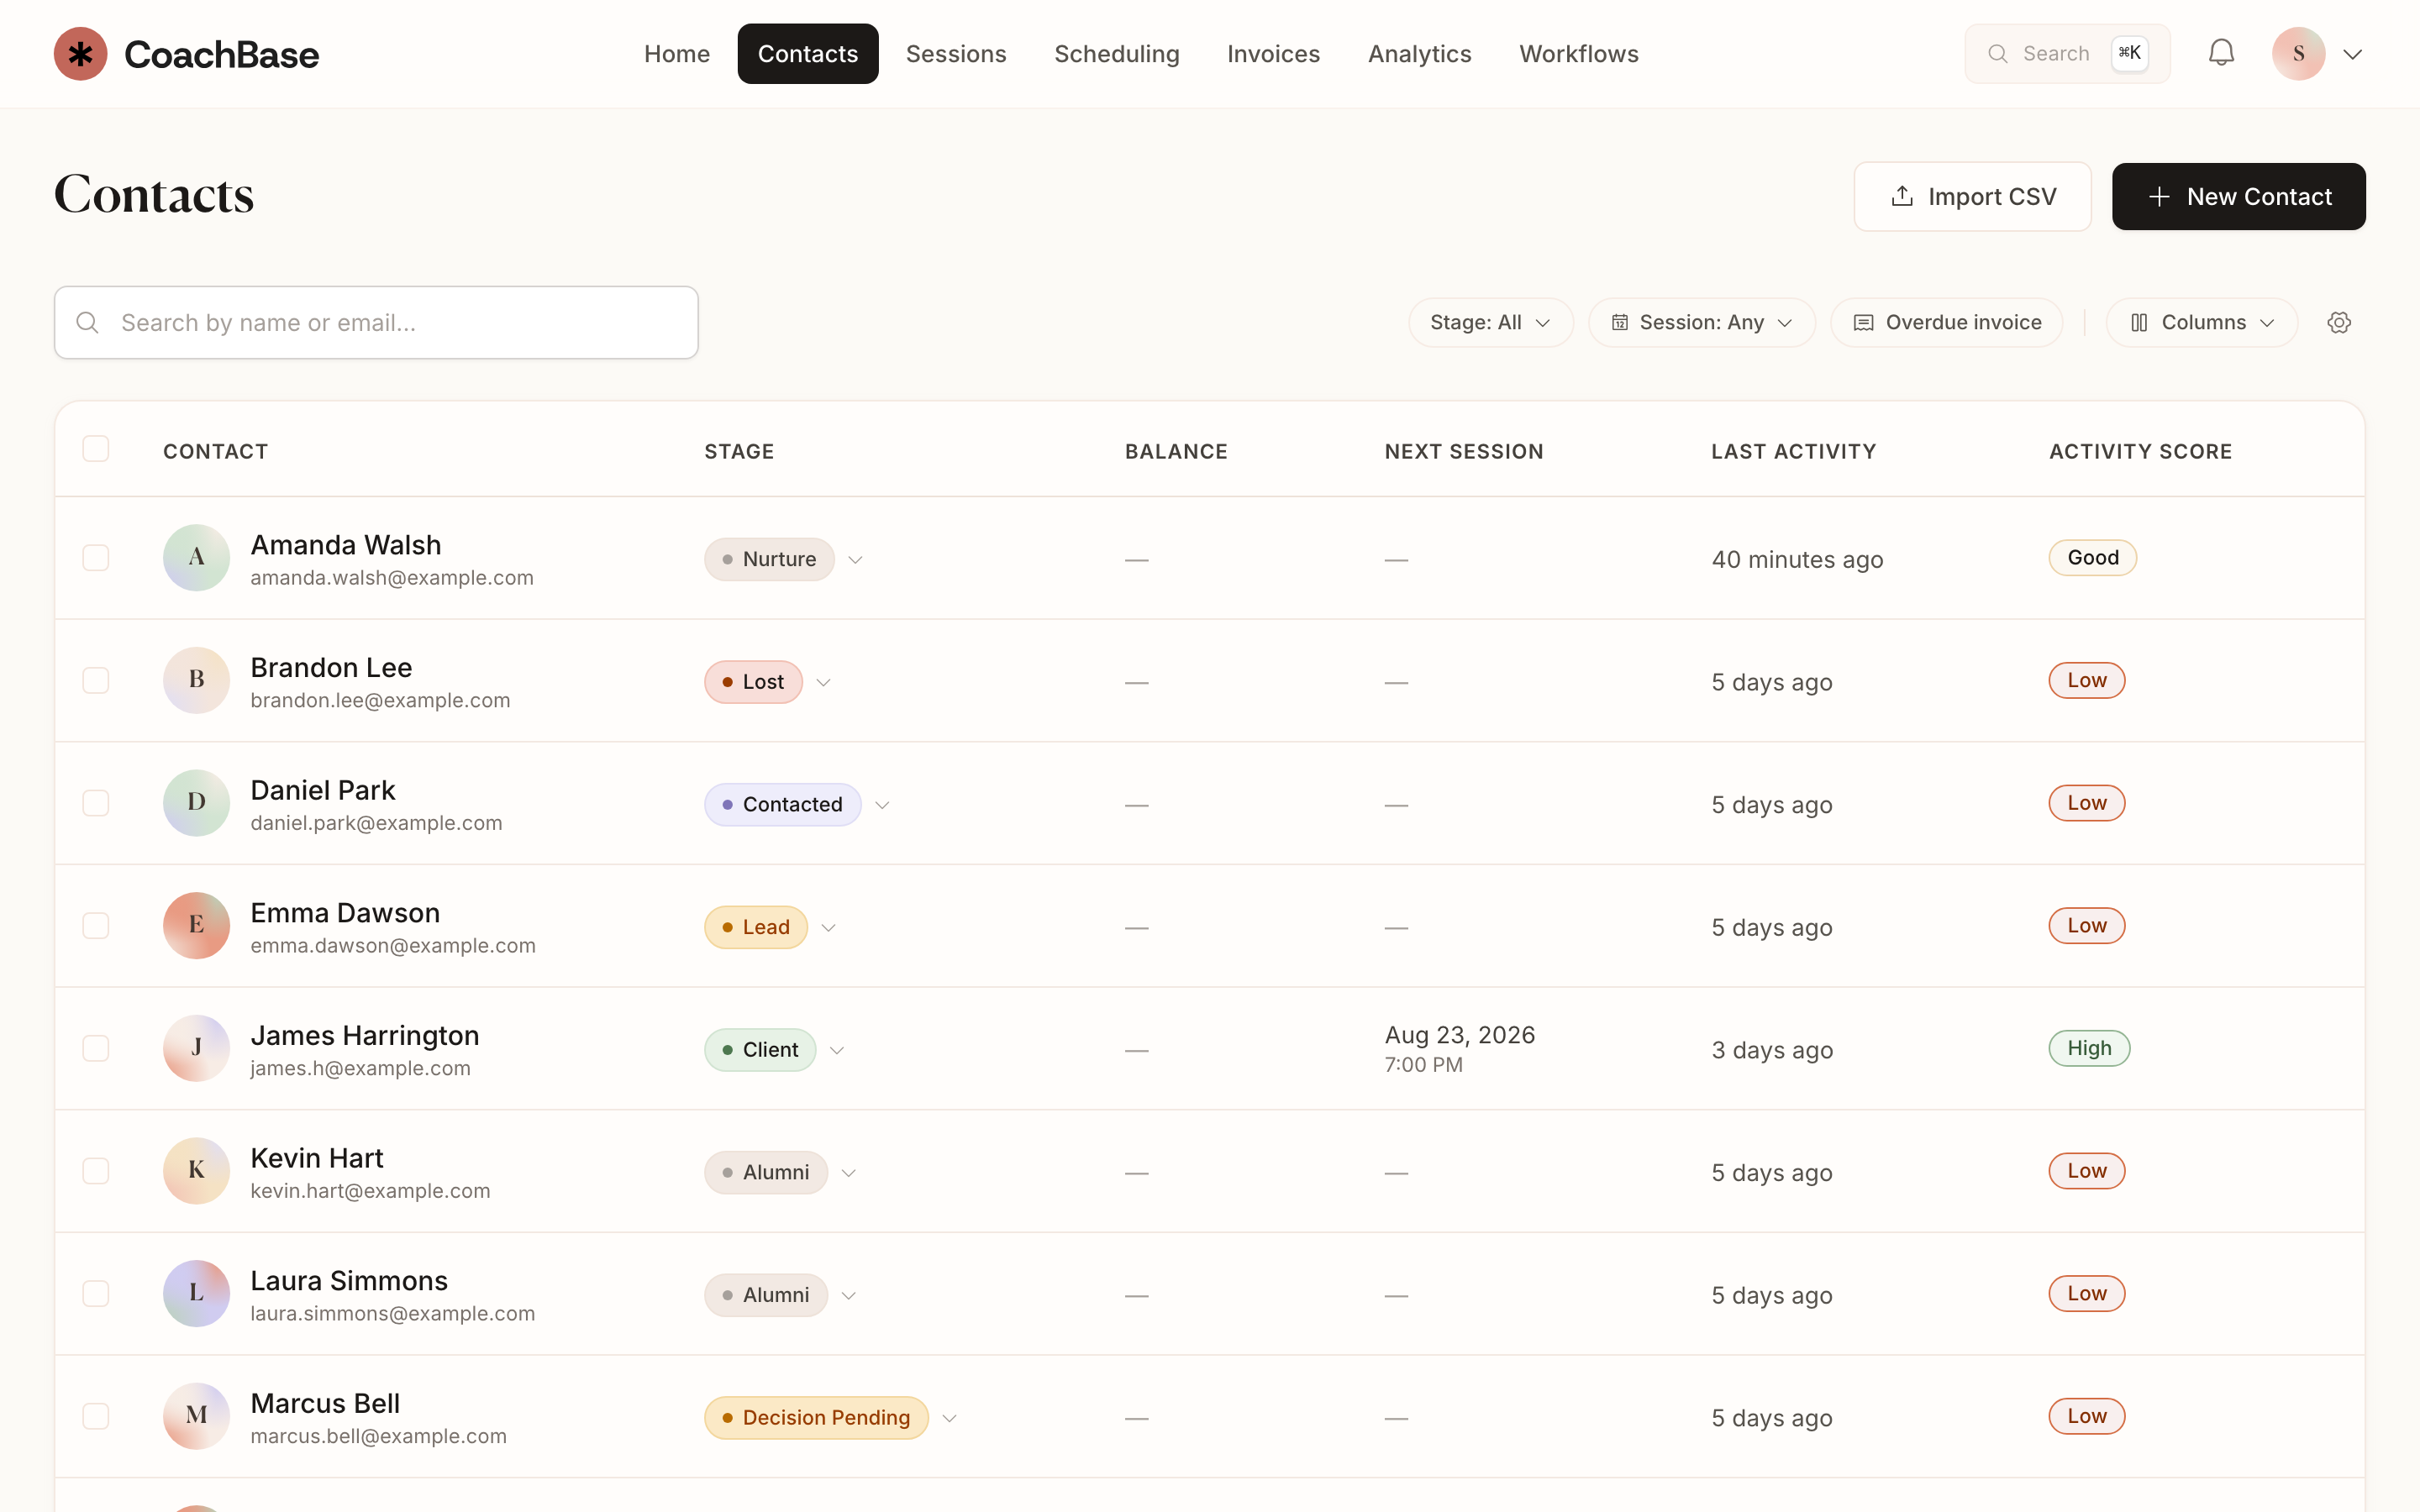
Task: Click the Activity Score column header
Action: coord(2140,451)
